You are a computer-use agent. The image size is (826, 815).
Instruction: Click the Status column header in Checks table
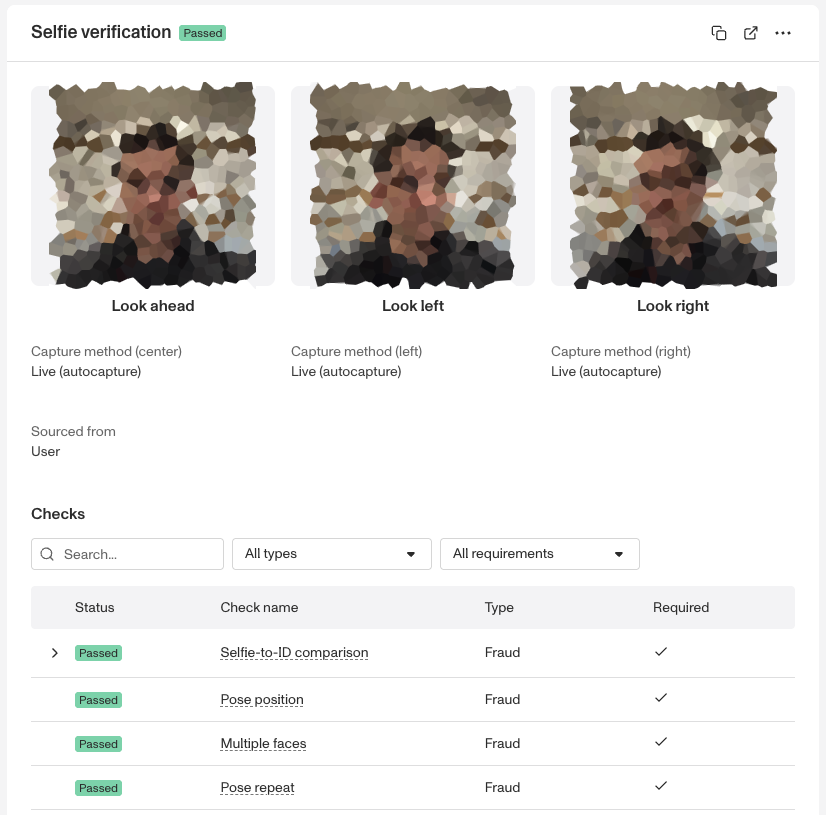96,607
